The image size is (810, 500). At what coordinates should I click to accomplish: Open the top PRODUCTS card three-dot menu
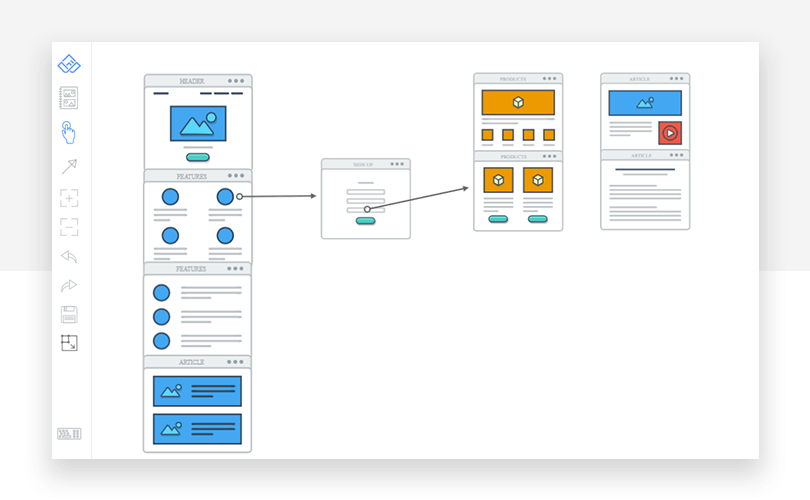coord(550,79)
